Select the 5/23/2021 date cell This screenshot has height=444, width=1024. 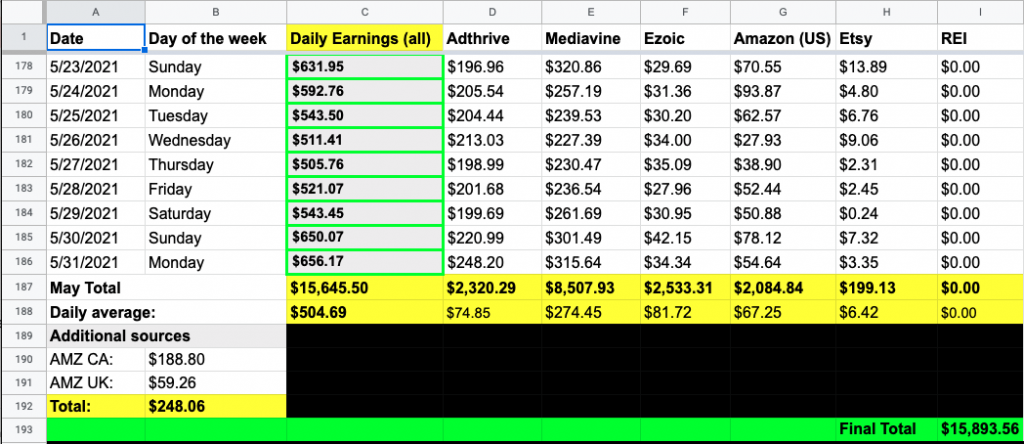[95, 68]
